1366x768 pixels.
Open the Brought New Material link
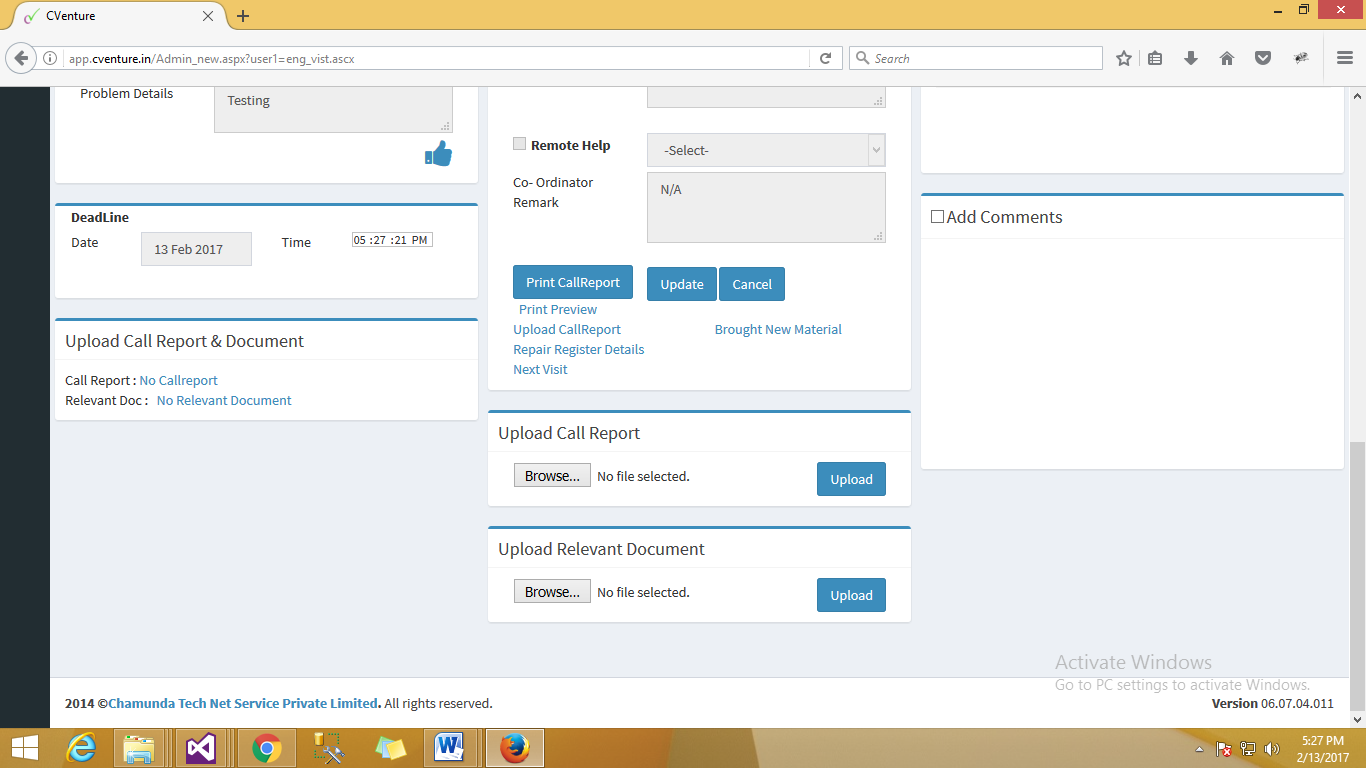(x=778, y=329)
